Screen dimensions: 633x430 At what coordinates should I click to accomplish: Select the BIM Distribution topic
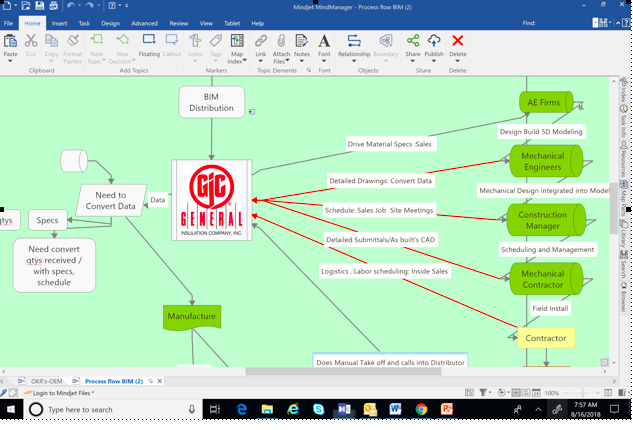[212, 102]
